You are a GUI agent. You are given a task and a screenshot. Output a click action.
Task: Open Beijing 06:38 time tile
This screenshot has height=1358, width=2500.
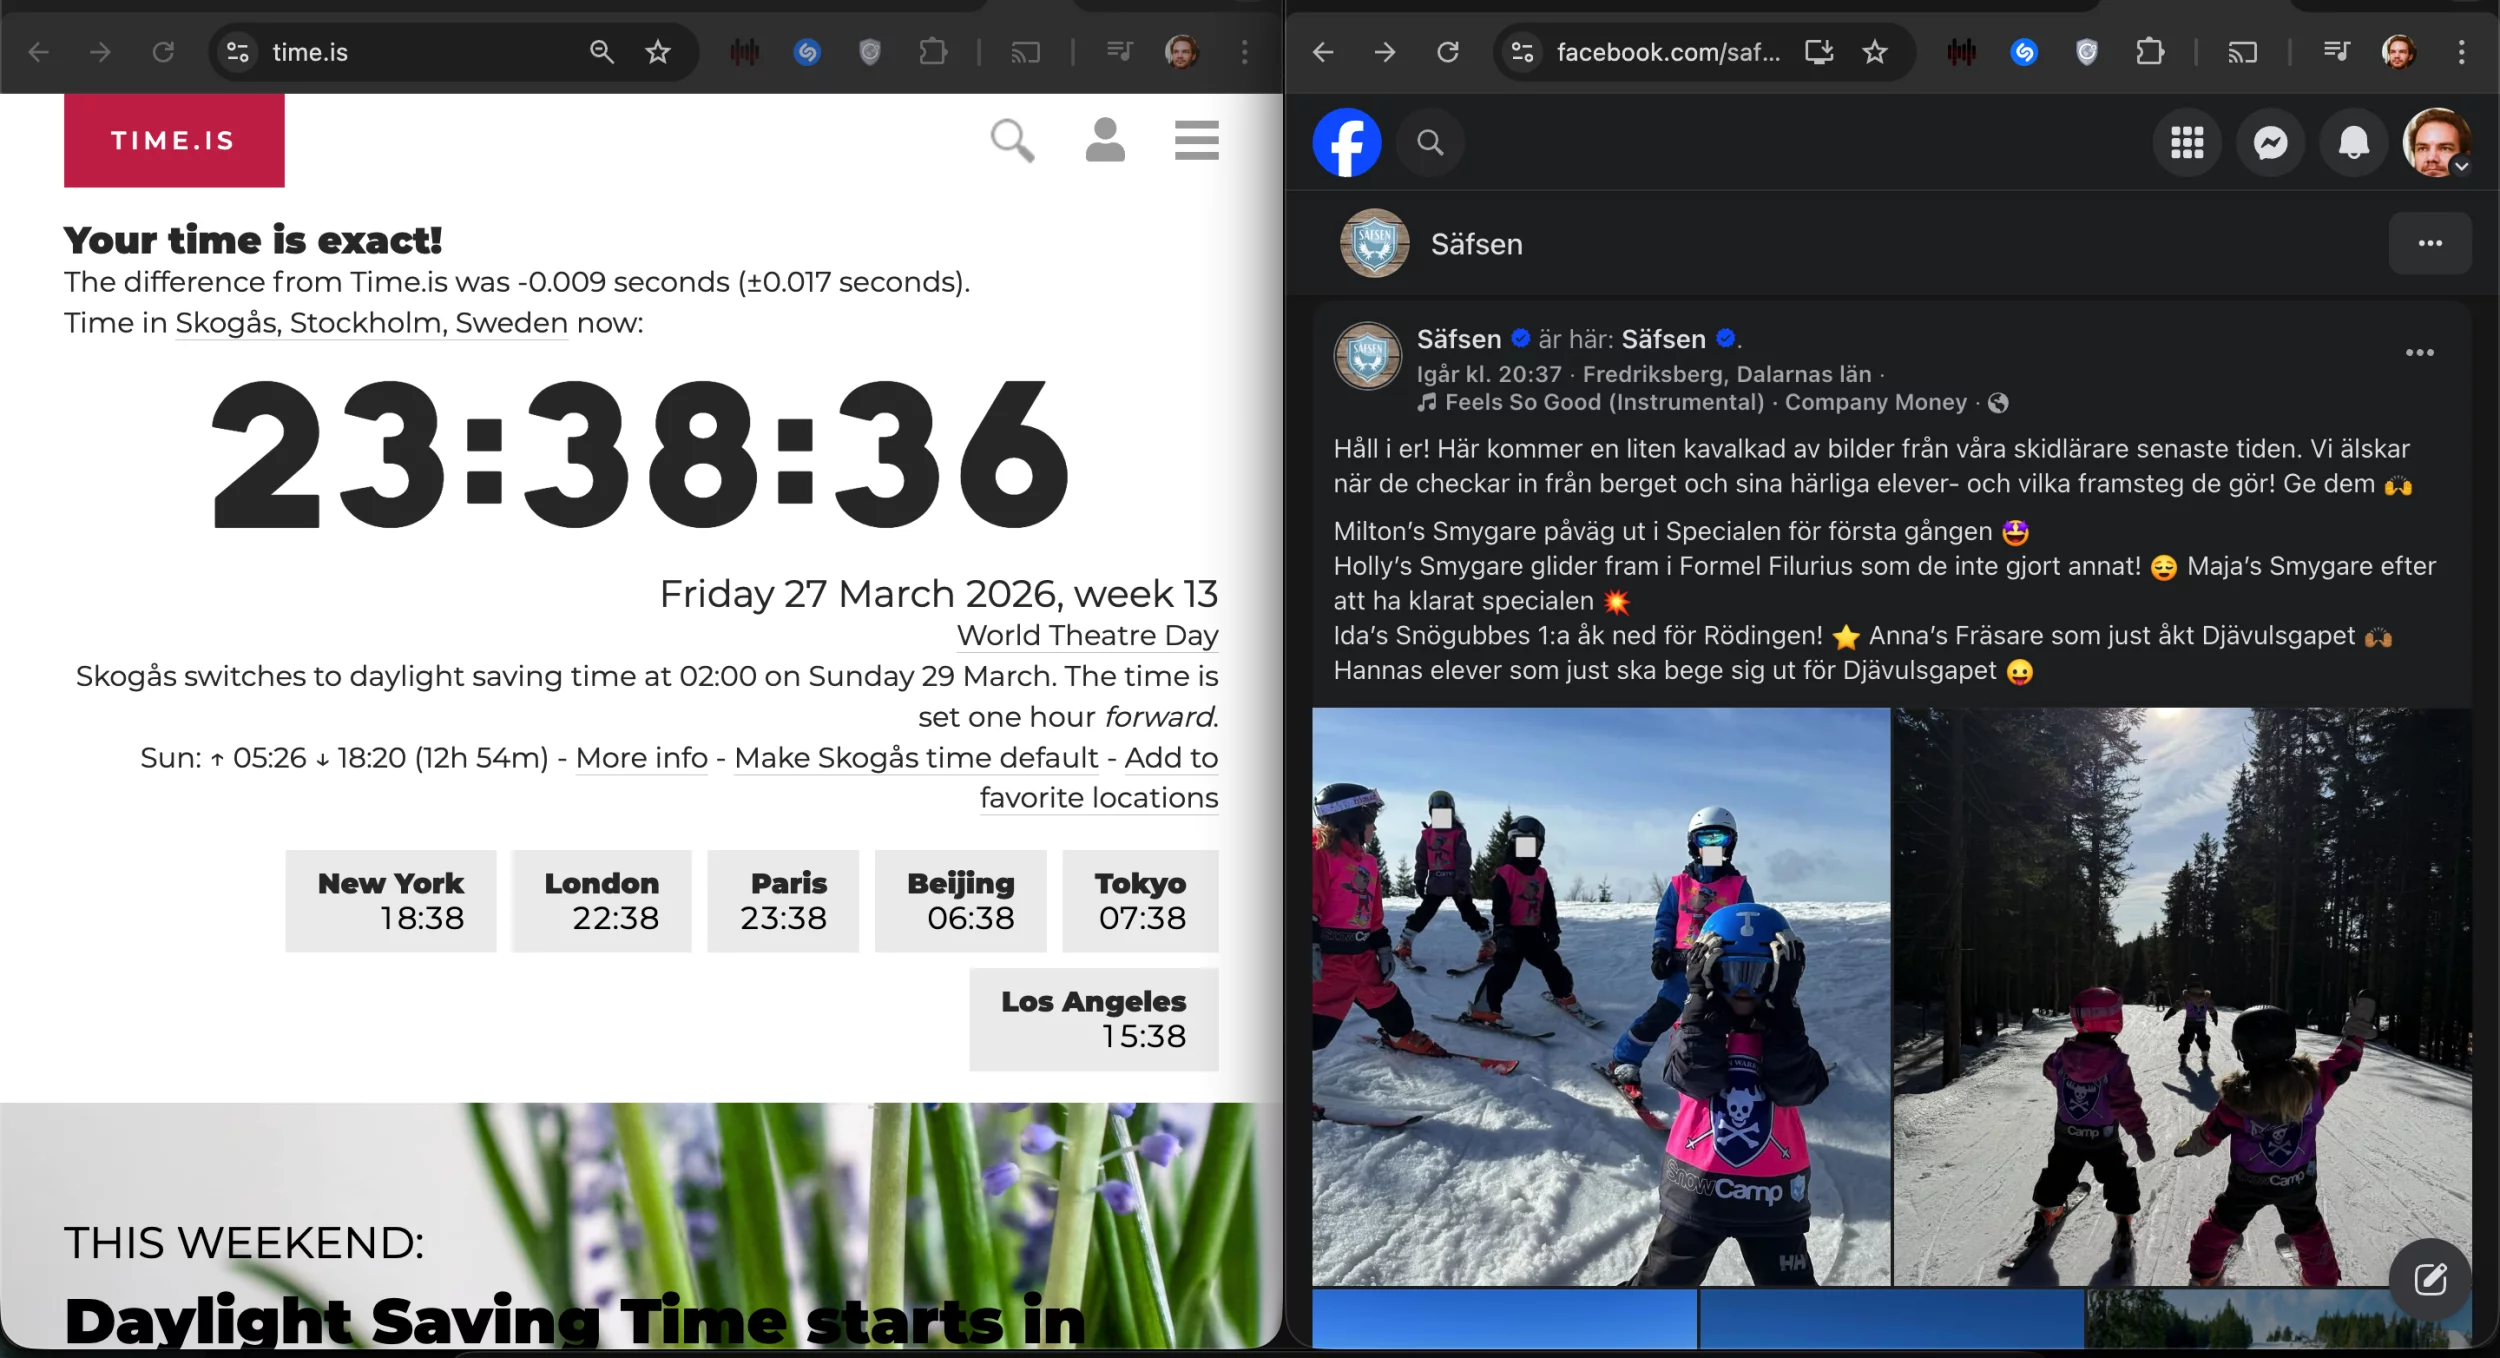[x=960, y=901]
